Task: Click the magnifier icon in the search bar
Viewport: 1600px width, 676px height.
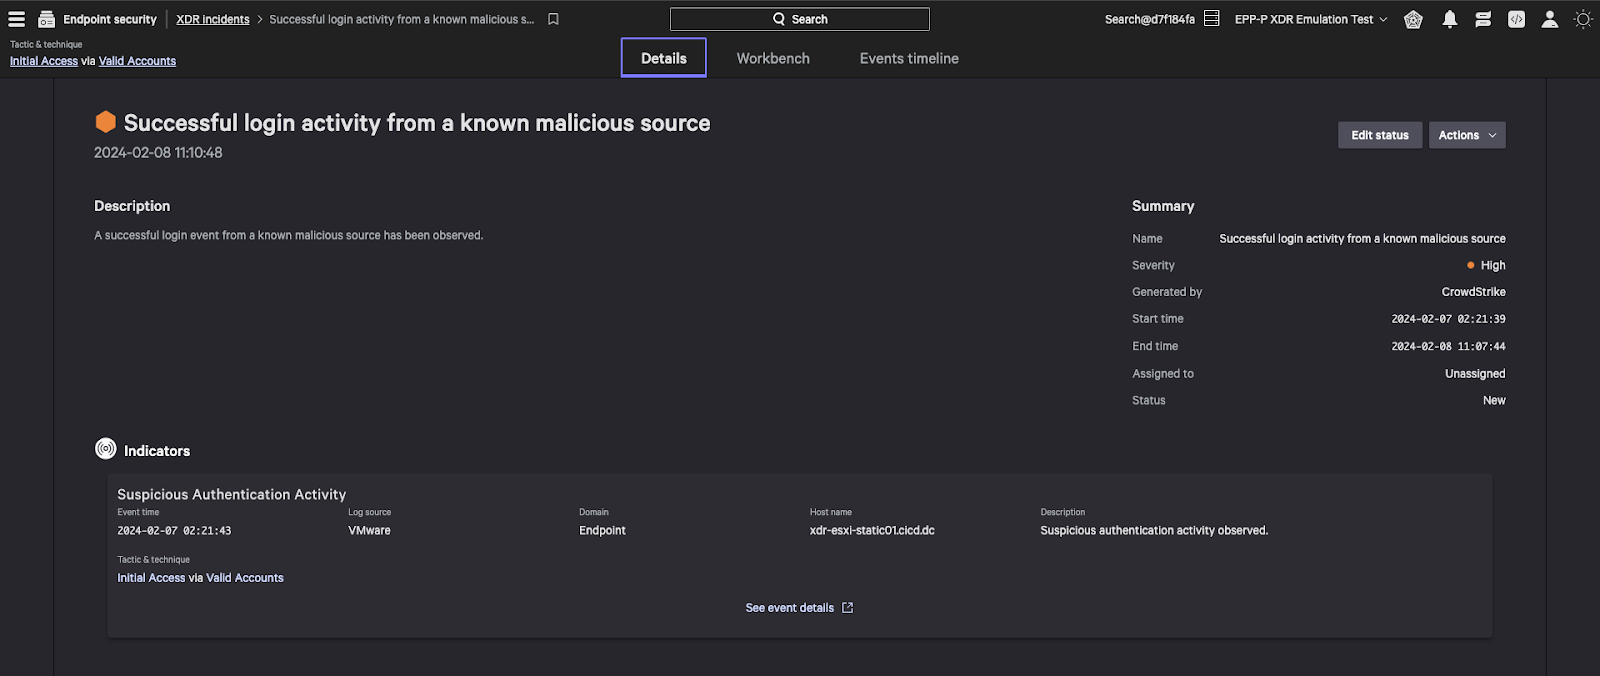Action: [x=779, y=19]
